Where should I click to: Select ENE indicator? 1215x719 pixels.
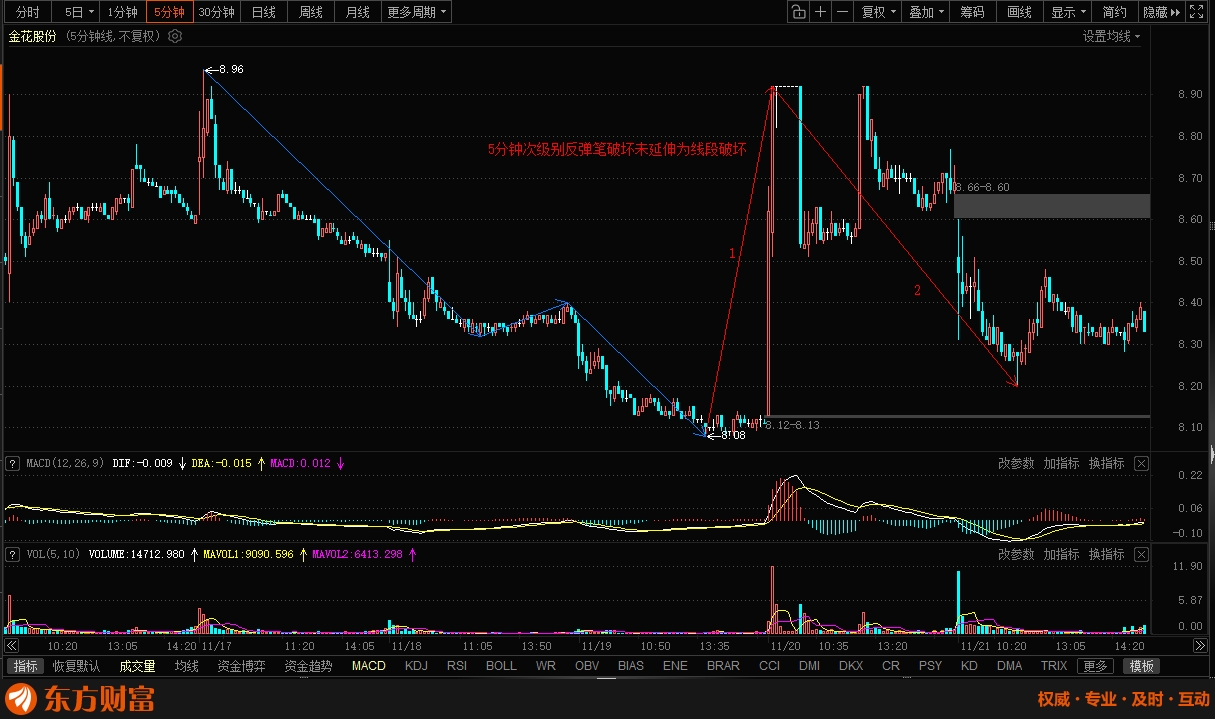pos(675,666)
